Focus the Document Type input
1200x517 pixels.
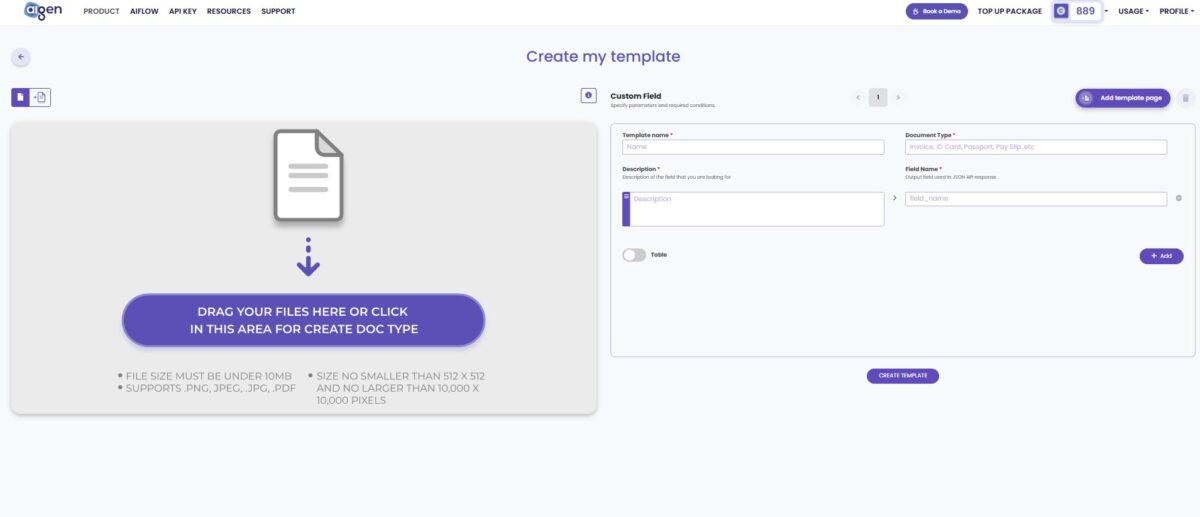pos(1036,147)
